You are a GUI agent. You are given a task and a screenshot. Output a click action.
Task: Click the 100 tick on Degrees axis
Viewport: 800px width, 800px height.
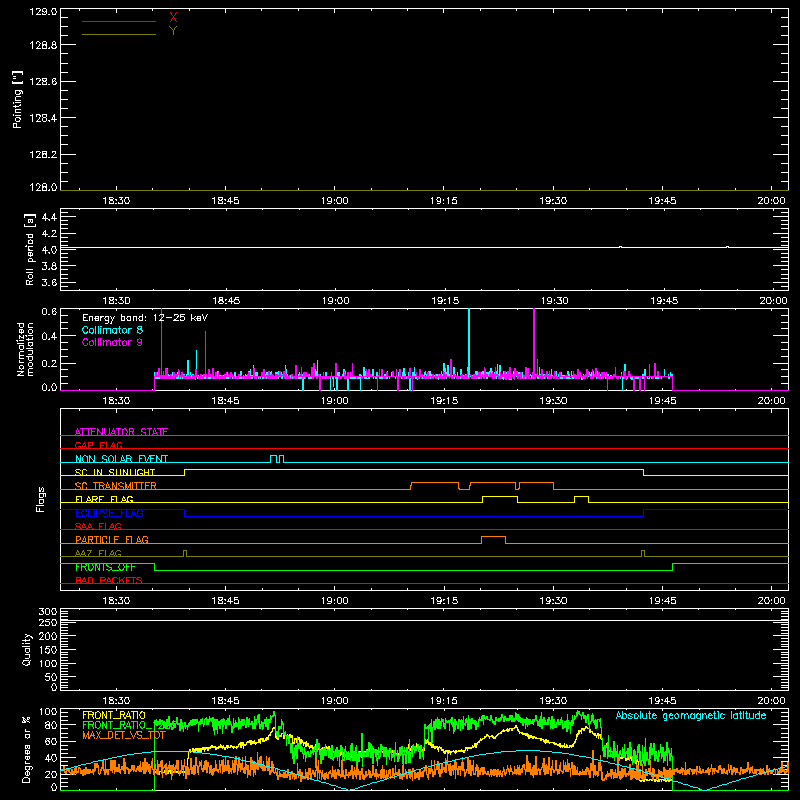pos(48,712)
